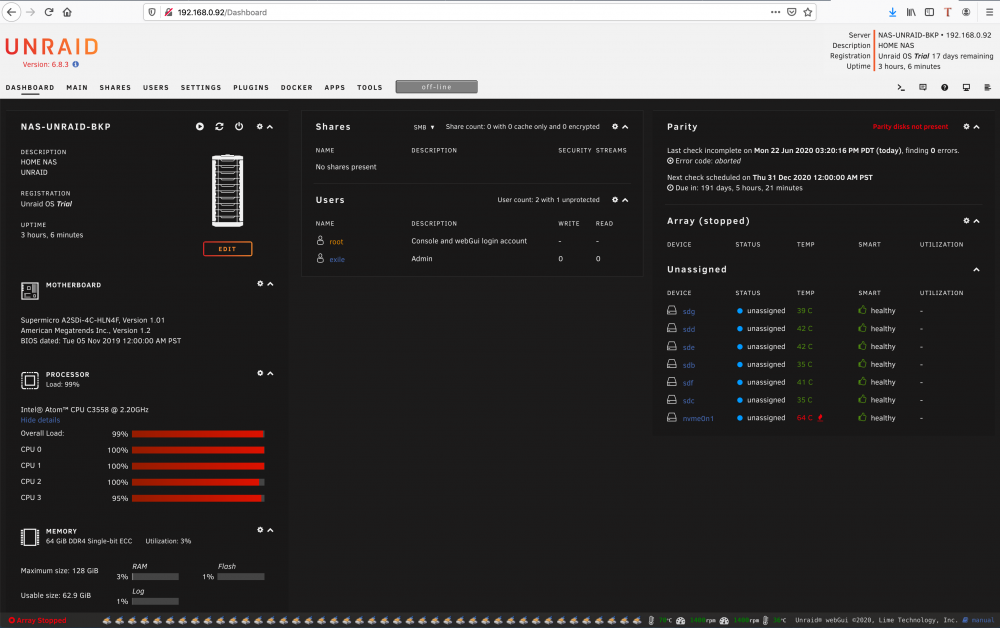Click the Parity disks not present warning
This screenshot has width=1000, height=628.
click(910, 127)
